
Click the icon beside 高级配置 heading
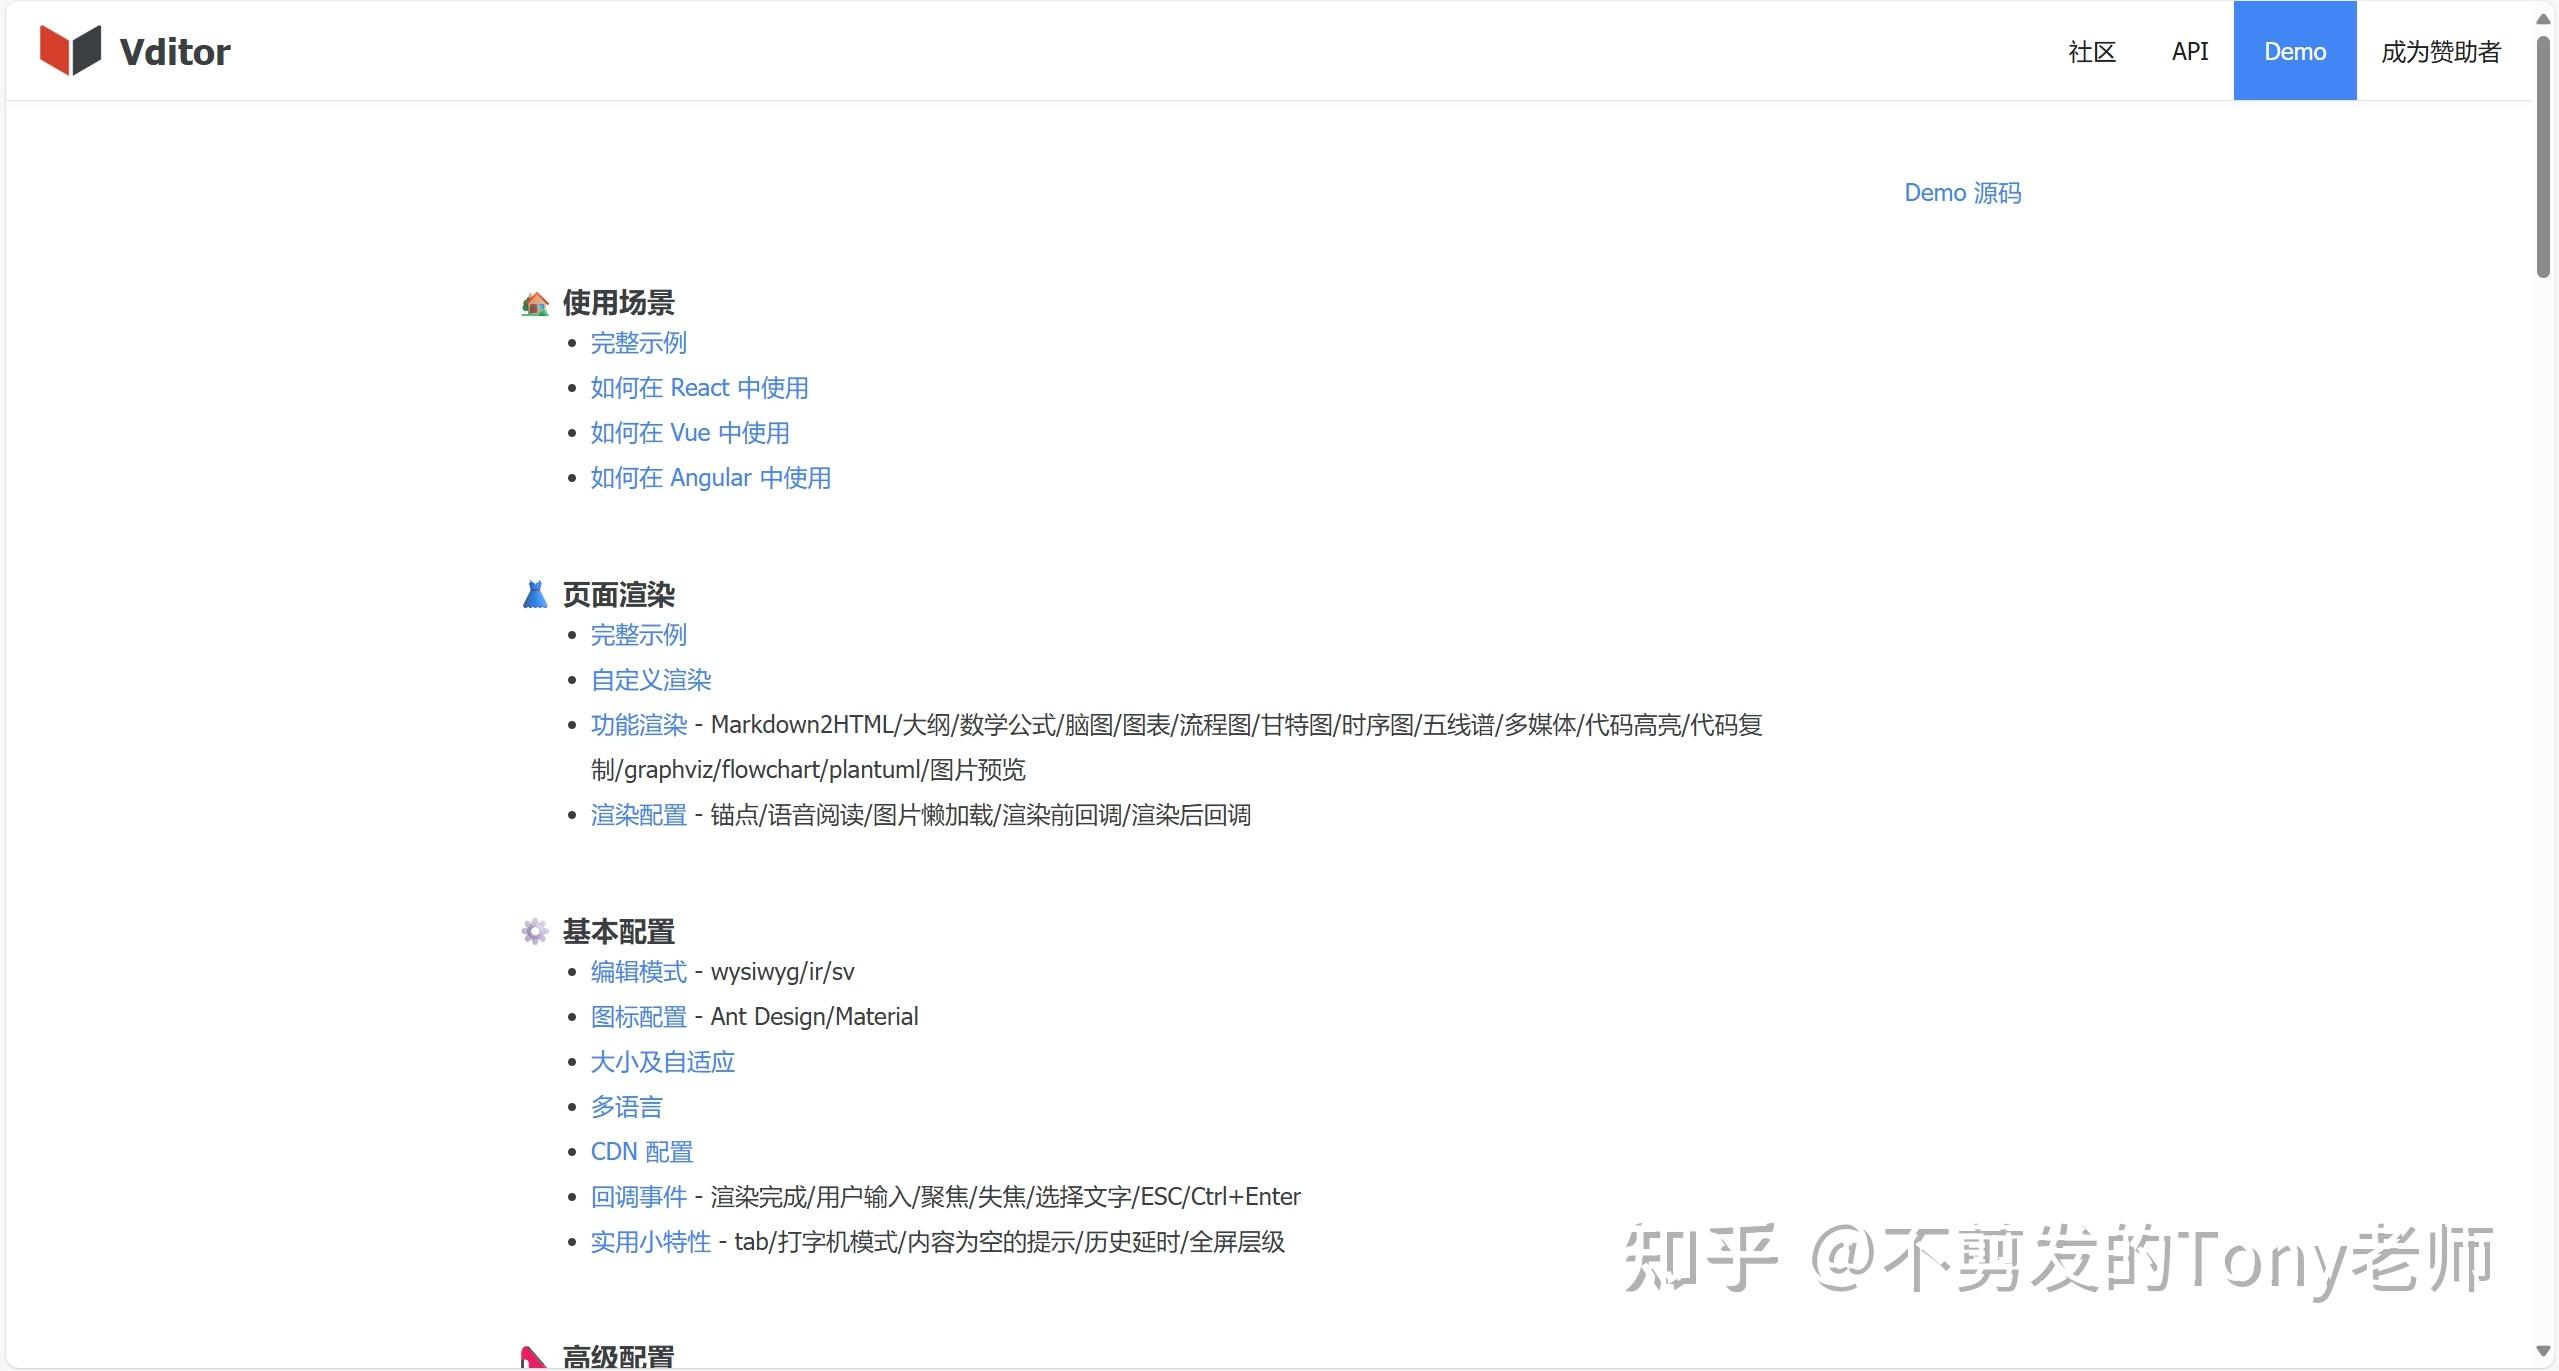(535, 1356)
